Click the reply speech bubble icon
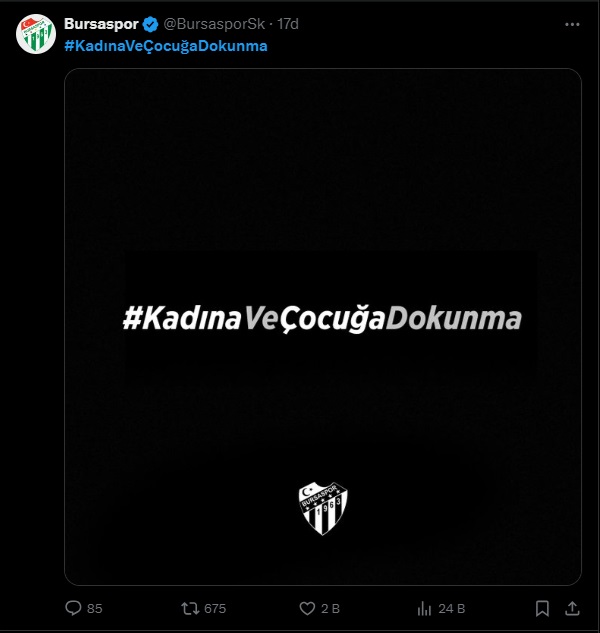This screenshot has height=633, width=600. 73,608
